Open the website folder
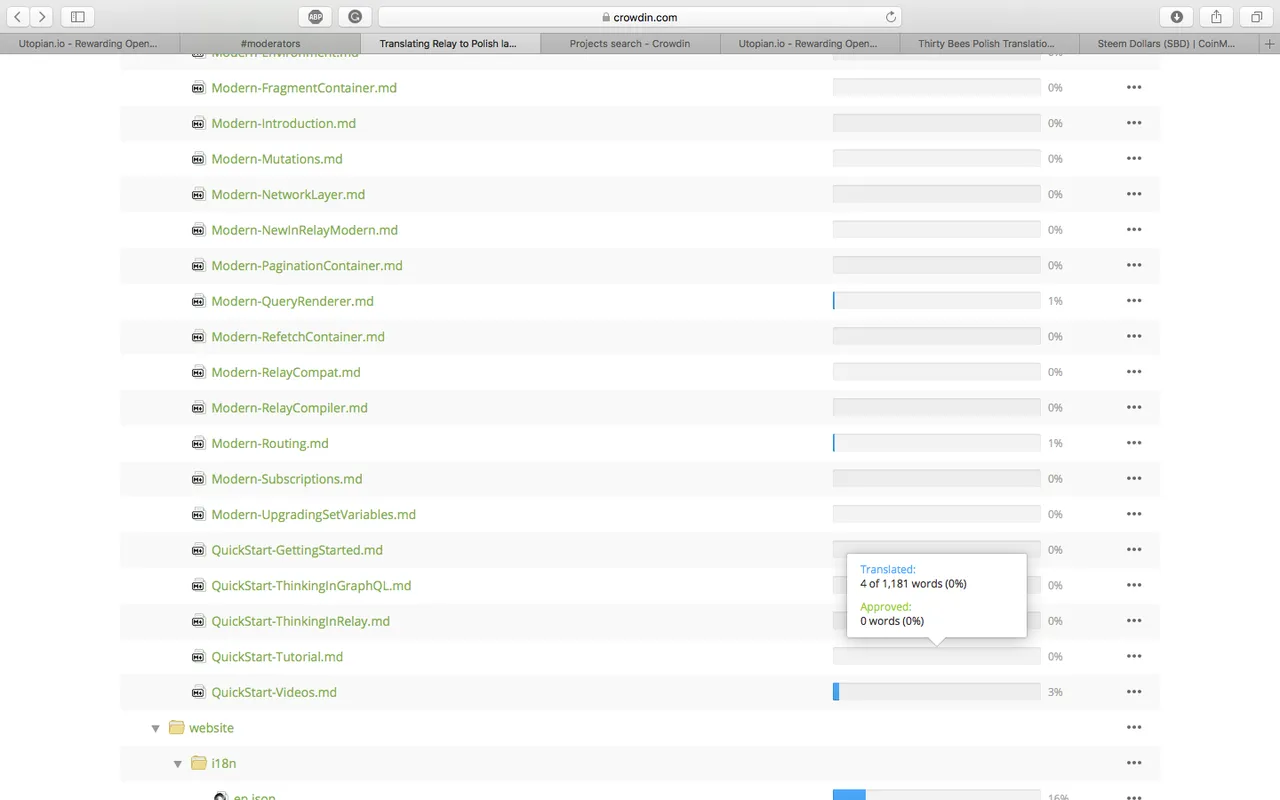 [x=211, y=727]
